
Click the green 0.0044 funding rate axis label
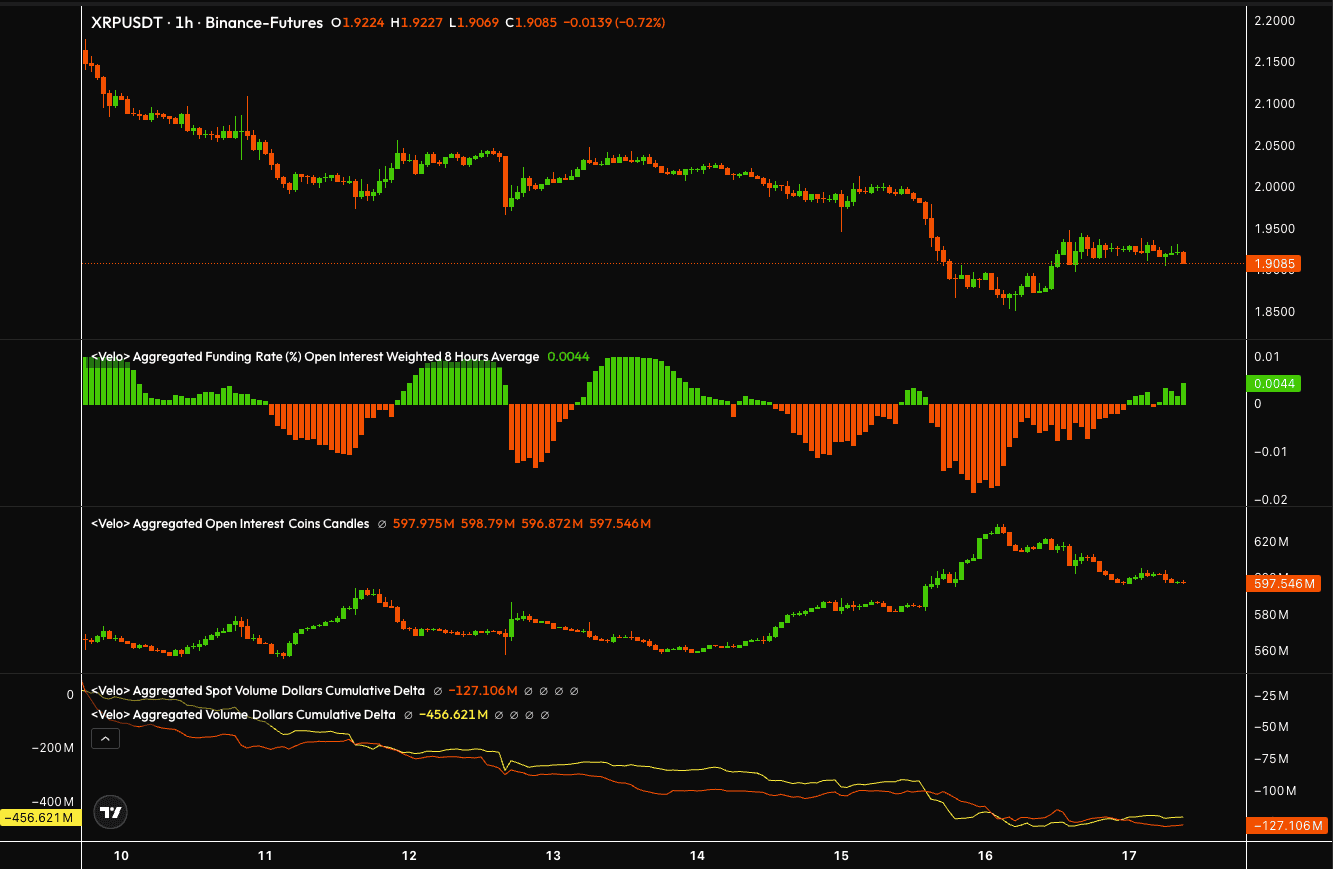(1275, 384)
